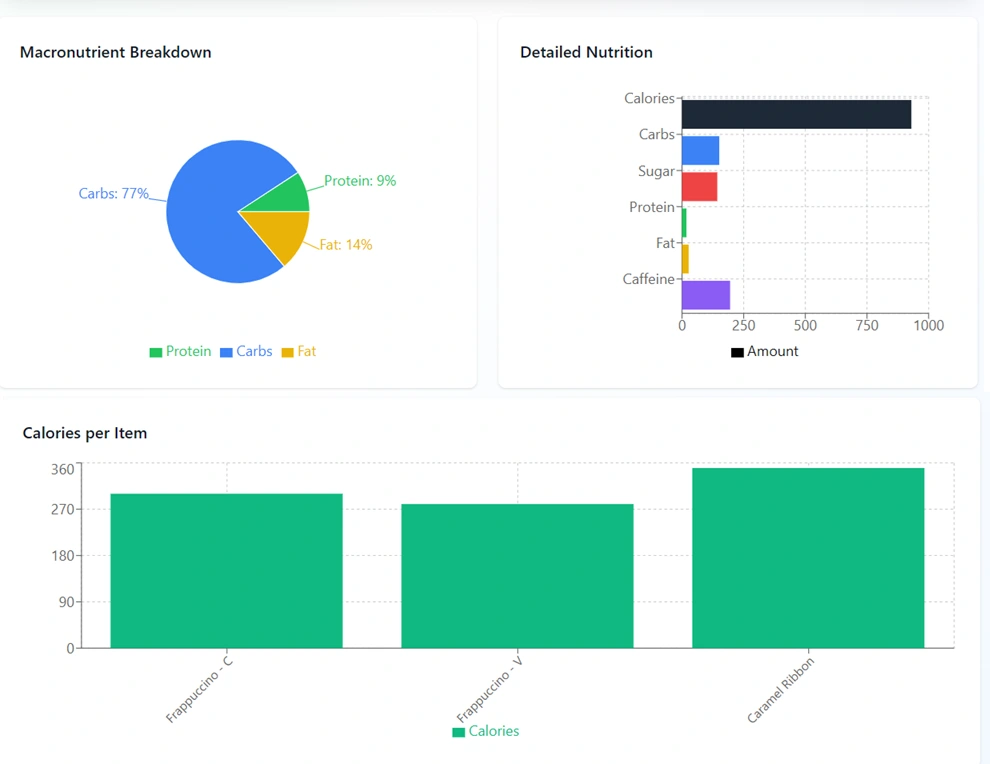Click the Caramel Ribbon calories bar
The height and width of the screenshot is (764, 990).
(808, 557)
